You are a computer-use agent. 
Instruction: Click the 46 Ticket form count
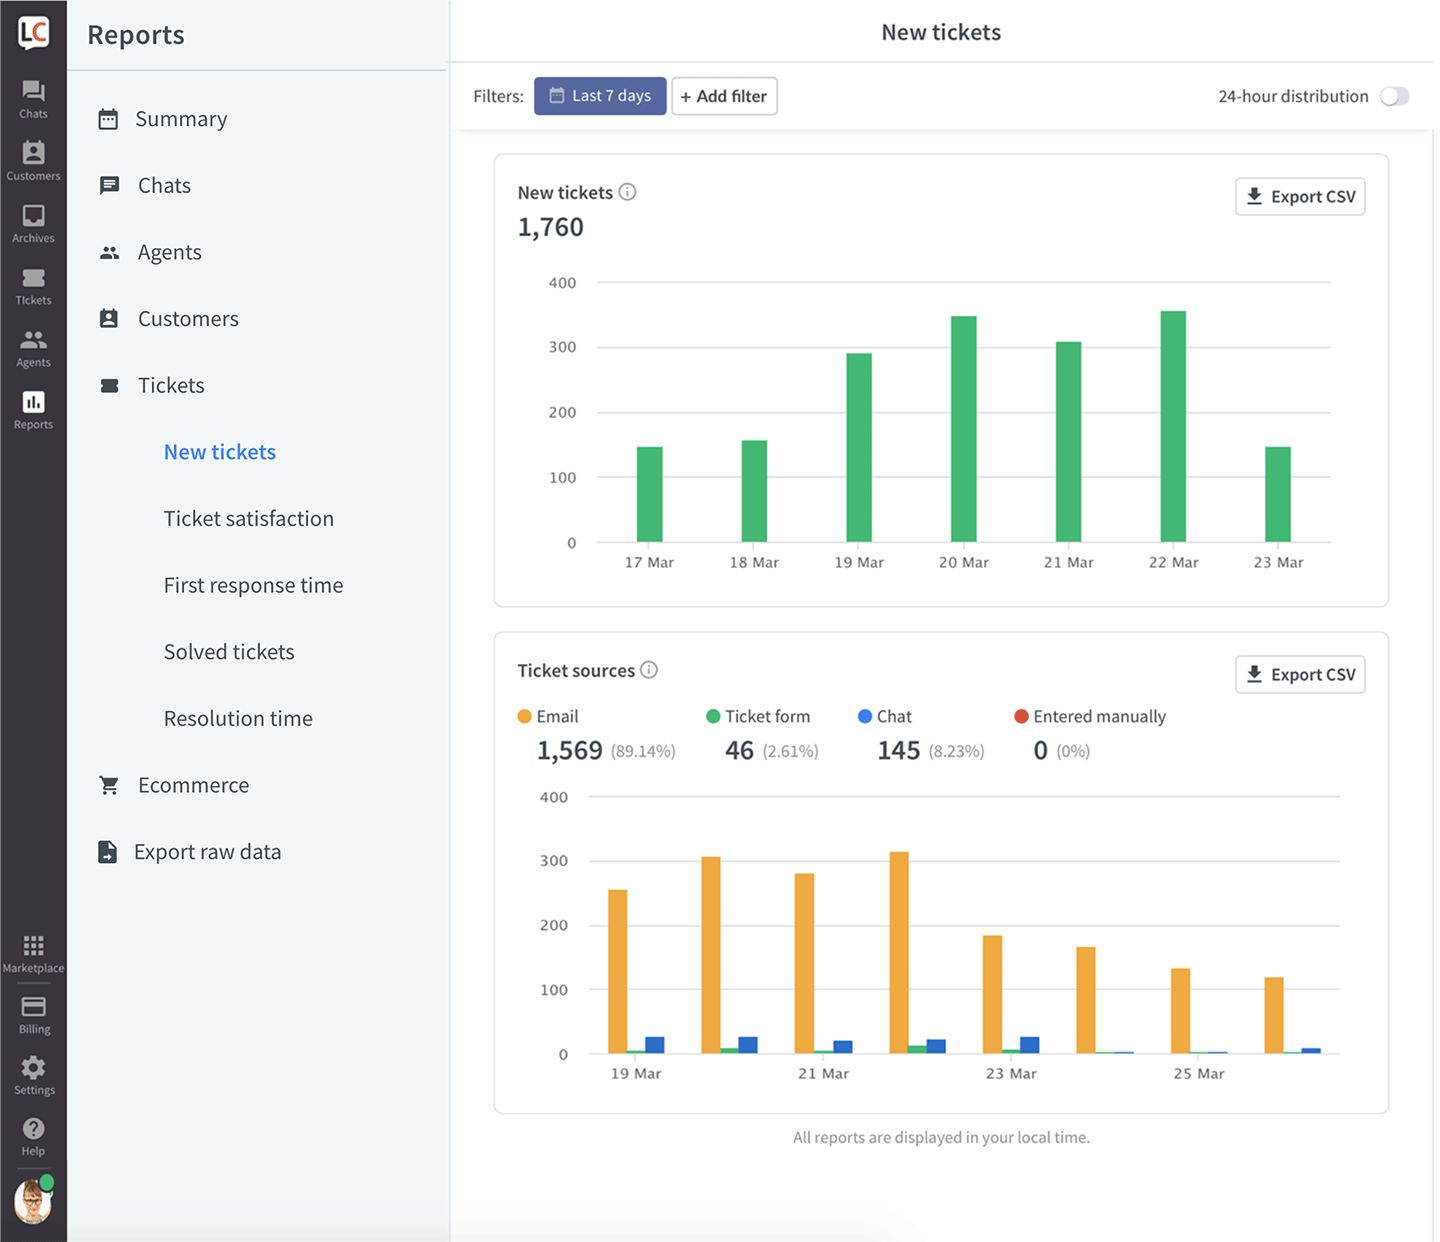[x=739, y=750]
